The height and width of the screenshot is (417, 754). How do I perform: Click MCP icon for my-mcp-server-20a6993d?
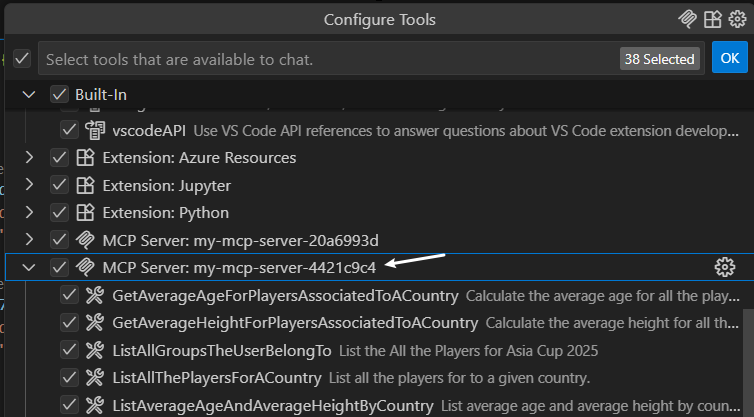coord(86,240)
